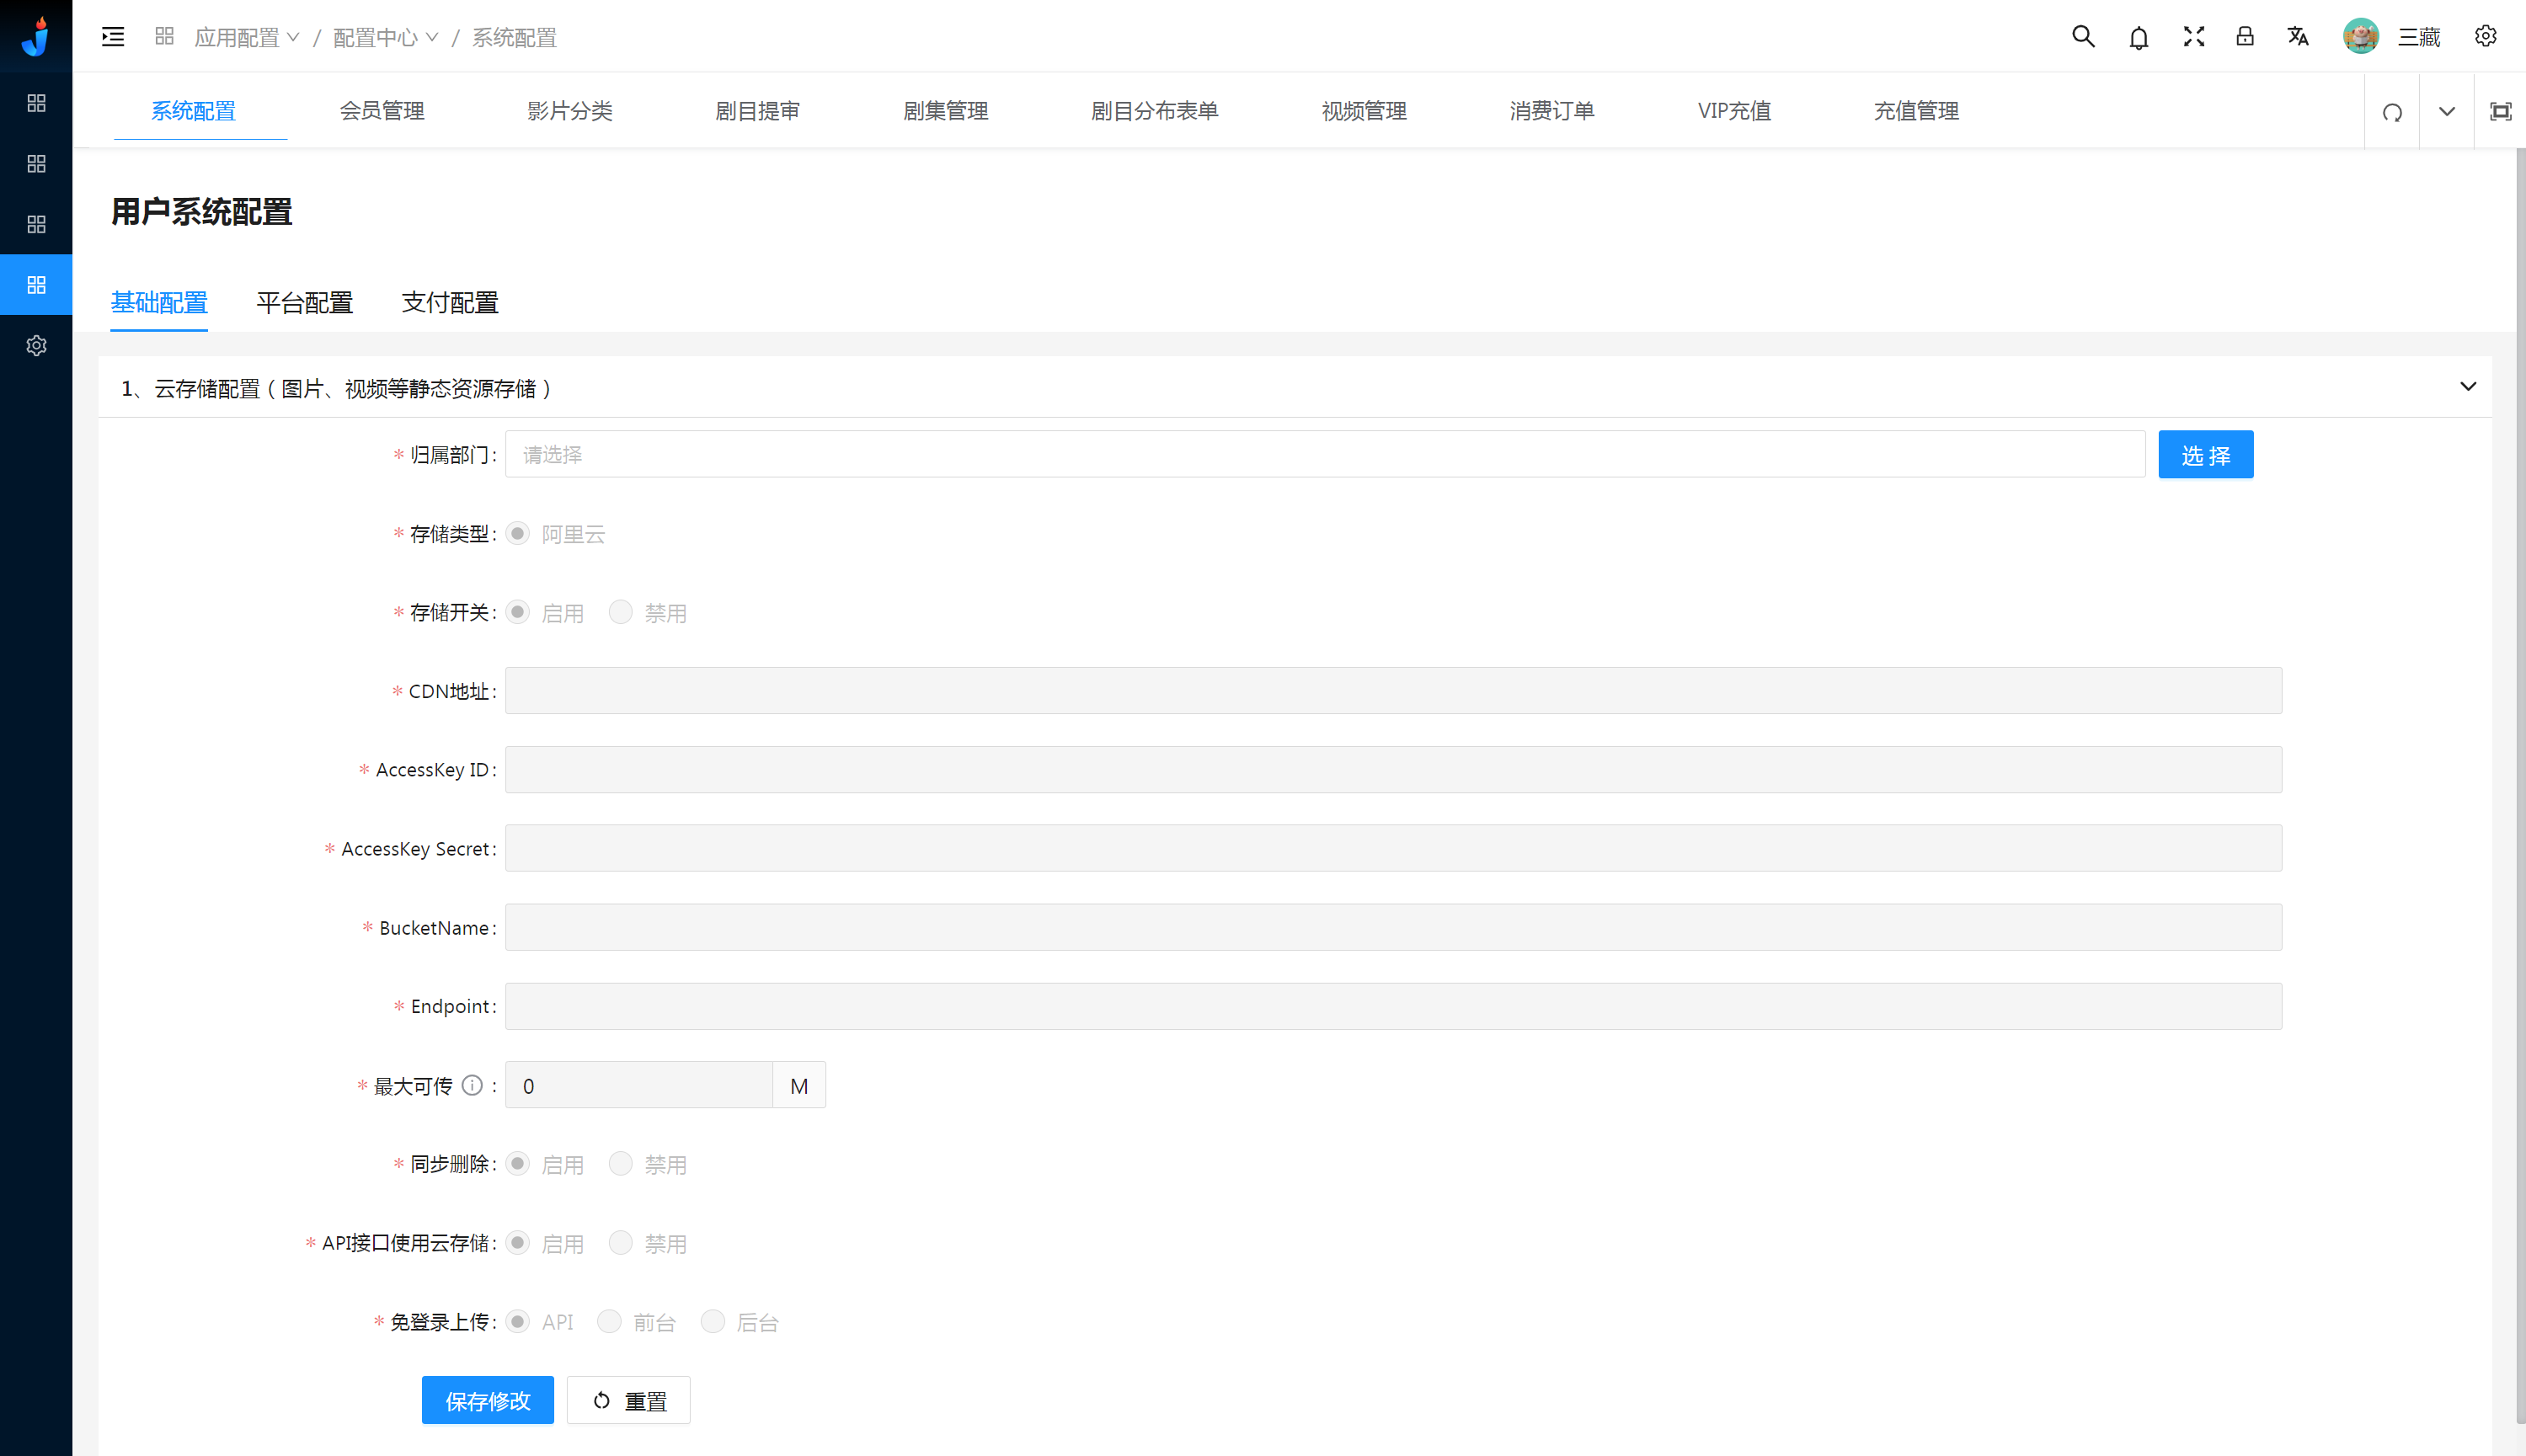Click the lock screen icon
The width and height of the screenshot is (2526, 1456).
(x=2245, y=37)
